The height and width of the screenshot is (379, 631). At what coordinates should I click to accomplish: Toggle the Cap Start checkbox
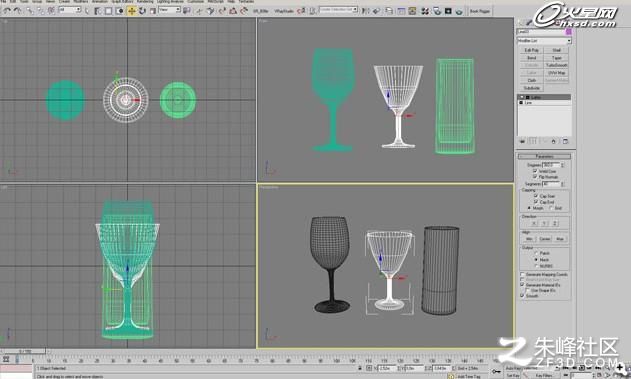click(x=536, y=196)
